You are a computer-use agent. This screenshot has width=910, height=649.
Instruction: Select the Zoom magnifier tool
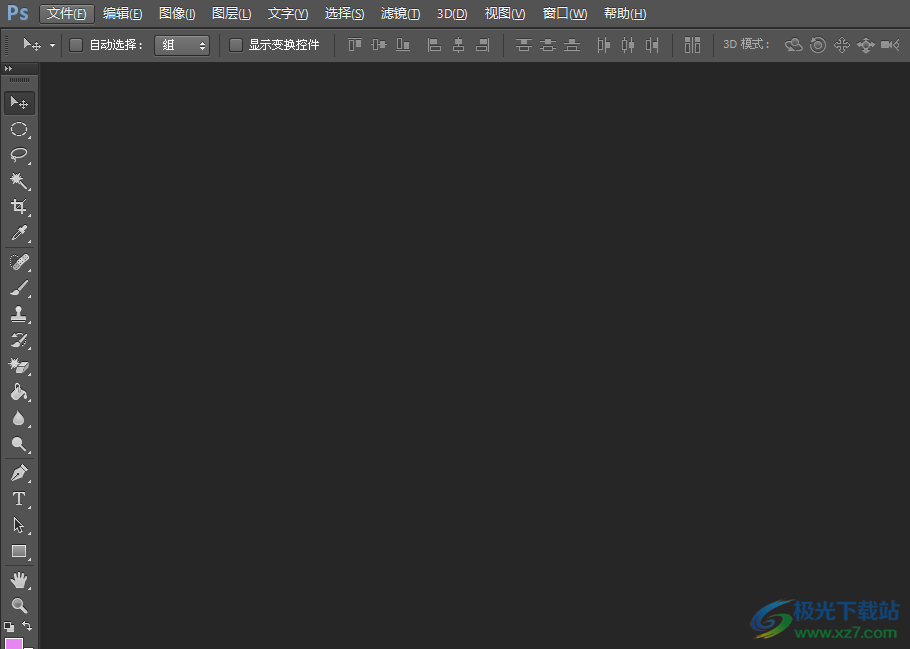19,605
